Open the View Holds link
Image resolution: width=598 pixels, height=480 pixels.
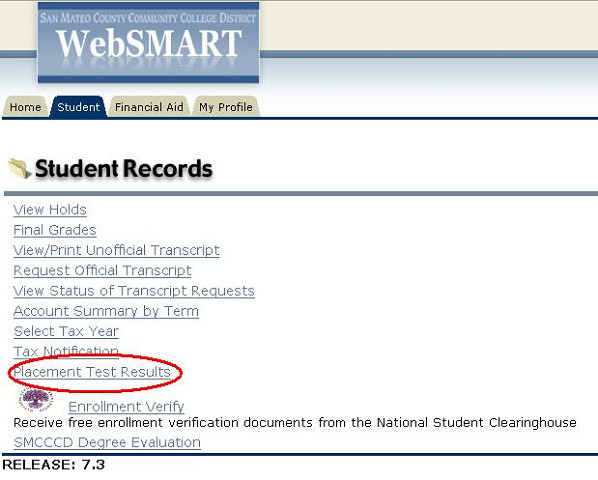(x=50, y=210)
